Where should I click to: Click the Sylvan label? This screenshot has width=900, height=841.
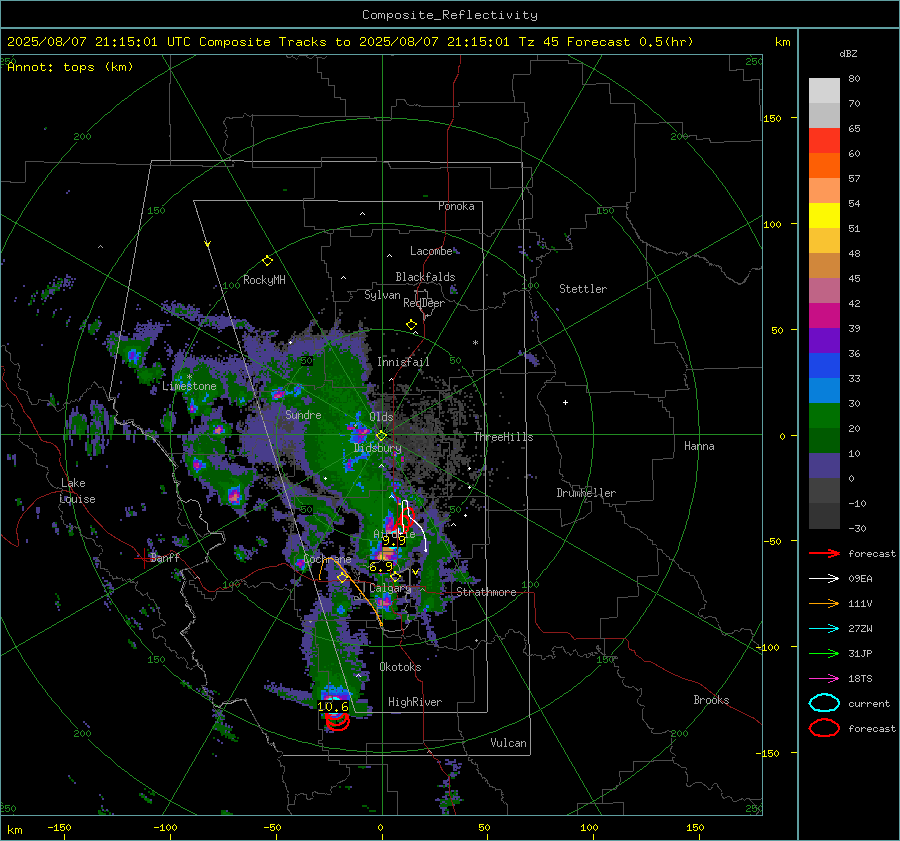(x=382, y=295)
